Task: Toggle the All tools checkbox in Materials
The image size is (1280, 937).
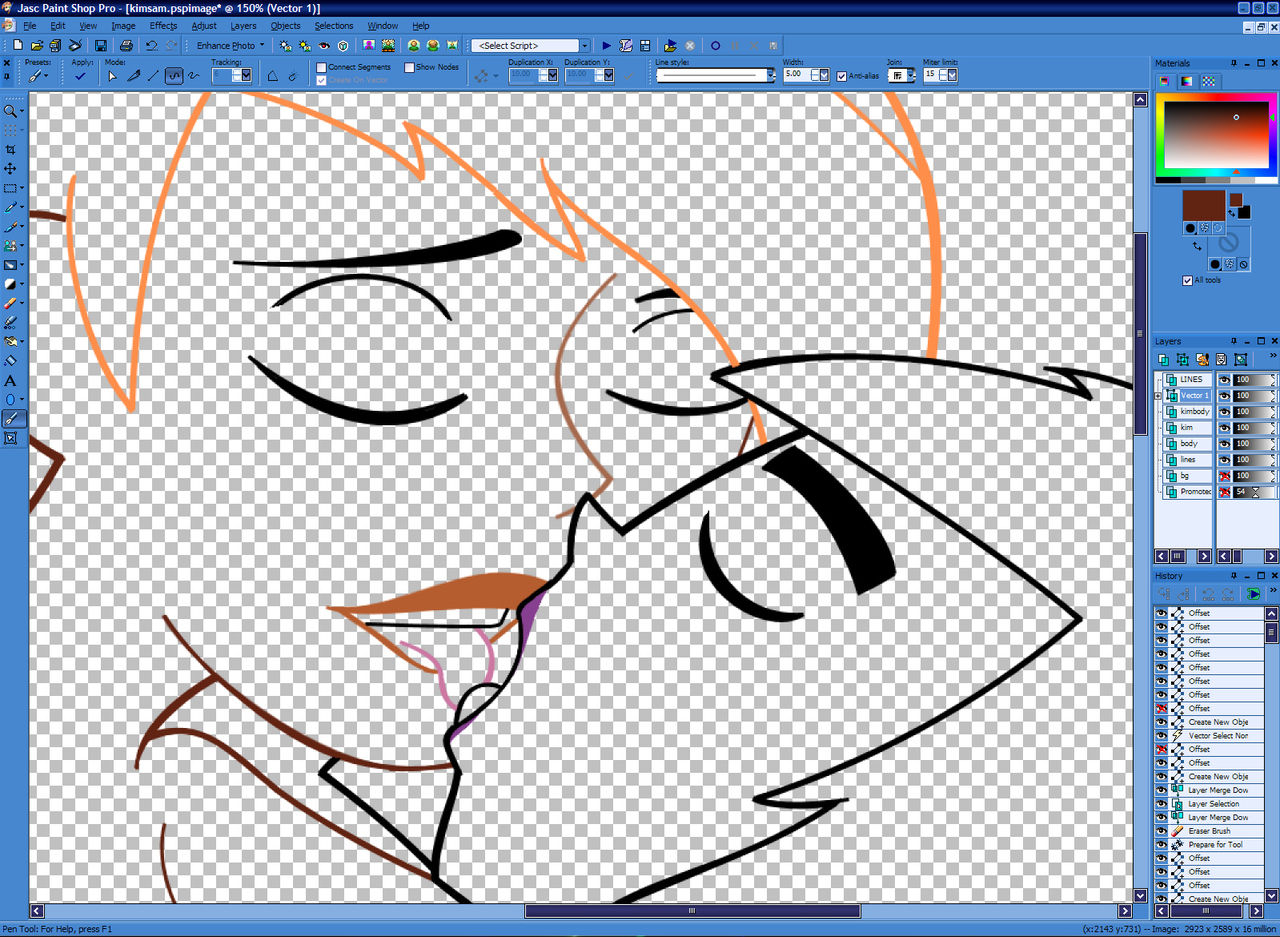Action: coord(1187,281)
